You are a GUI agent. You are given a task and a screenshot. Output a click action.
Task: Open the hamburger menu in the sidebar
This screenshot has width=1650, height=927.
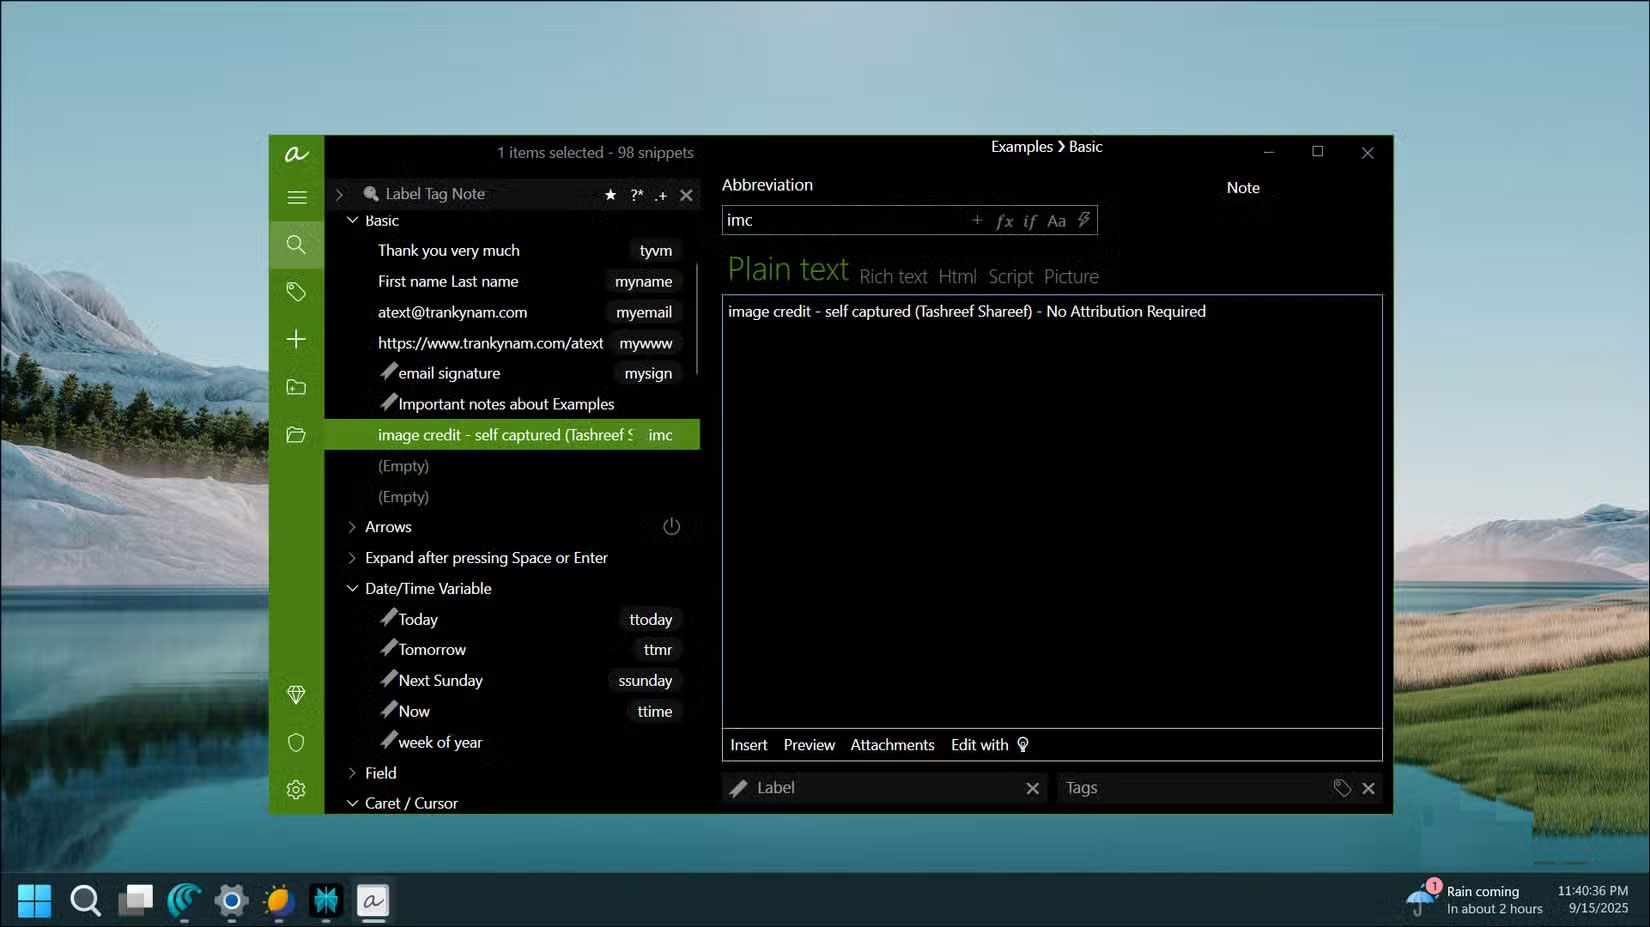(296, 197)
